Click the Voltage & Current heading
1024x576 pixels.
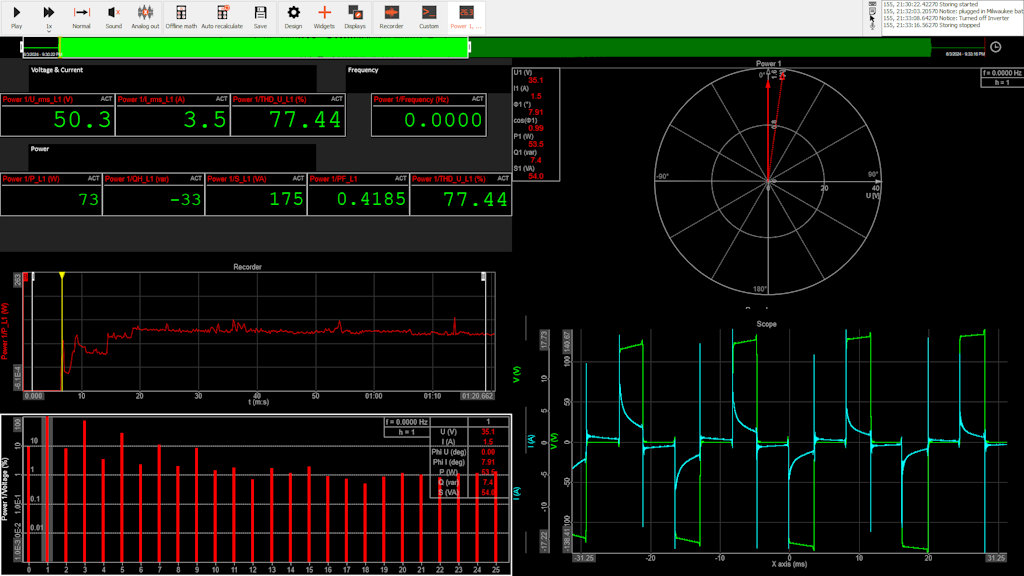(x=57, y=70)
